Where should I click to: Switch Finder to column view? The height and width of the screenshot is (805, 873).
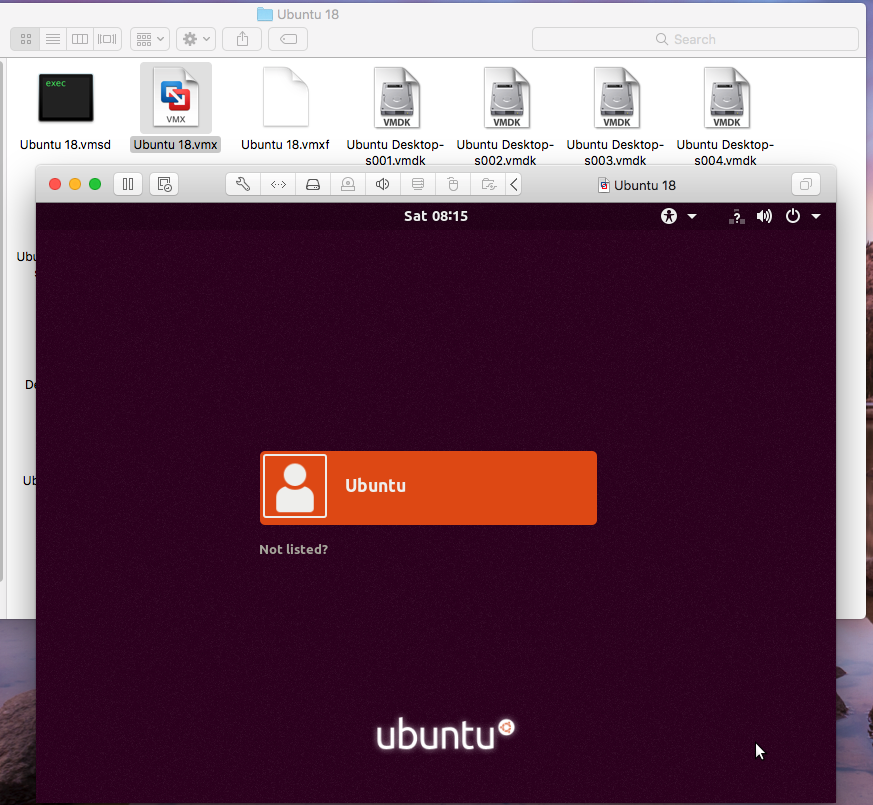(x=80, y=39)
